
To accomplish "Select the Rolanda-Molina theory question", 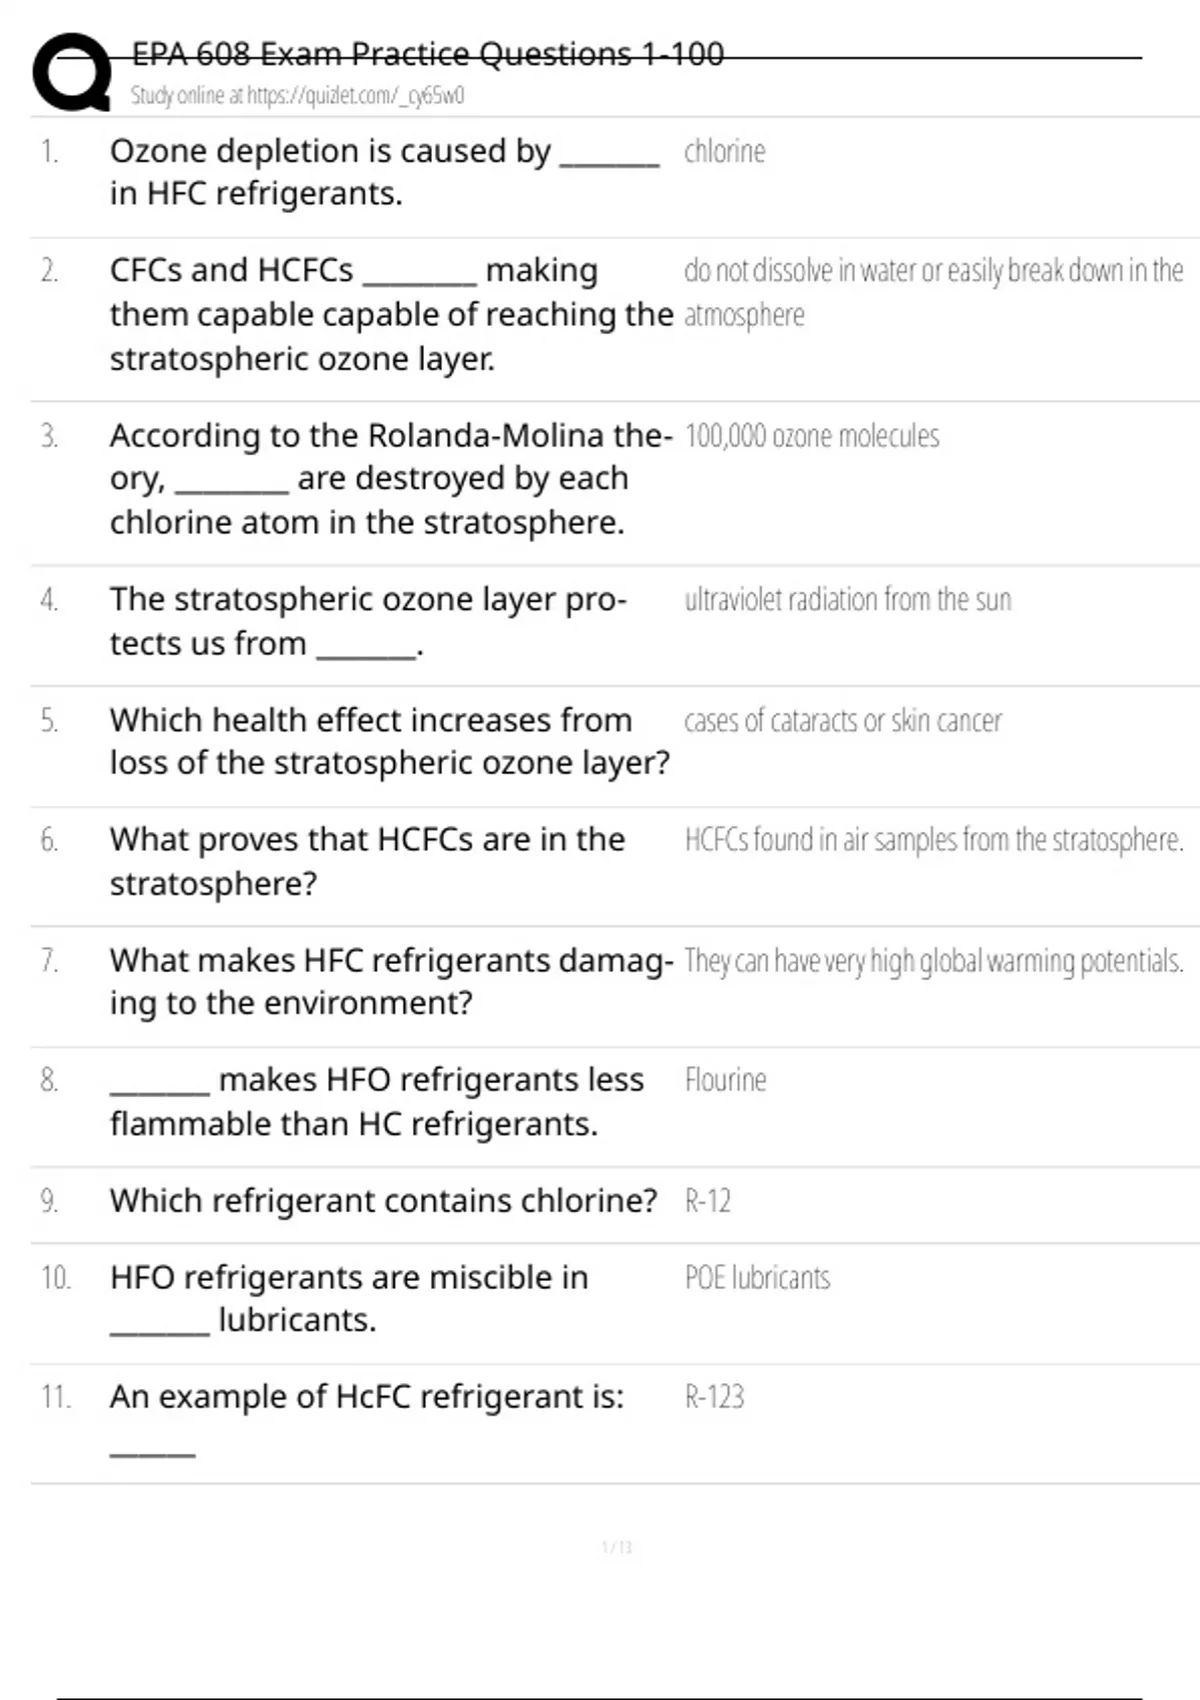I will pyautogui.click(x=391, y=479).
